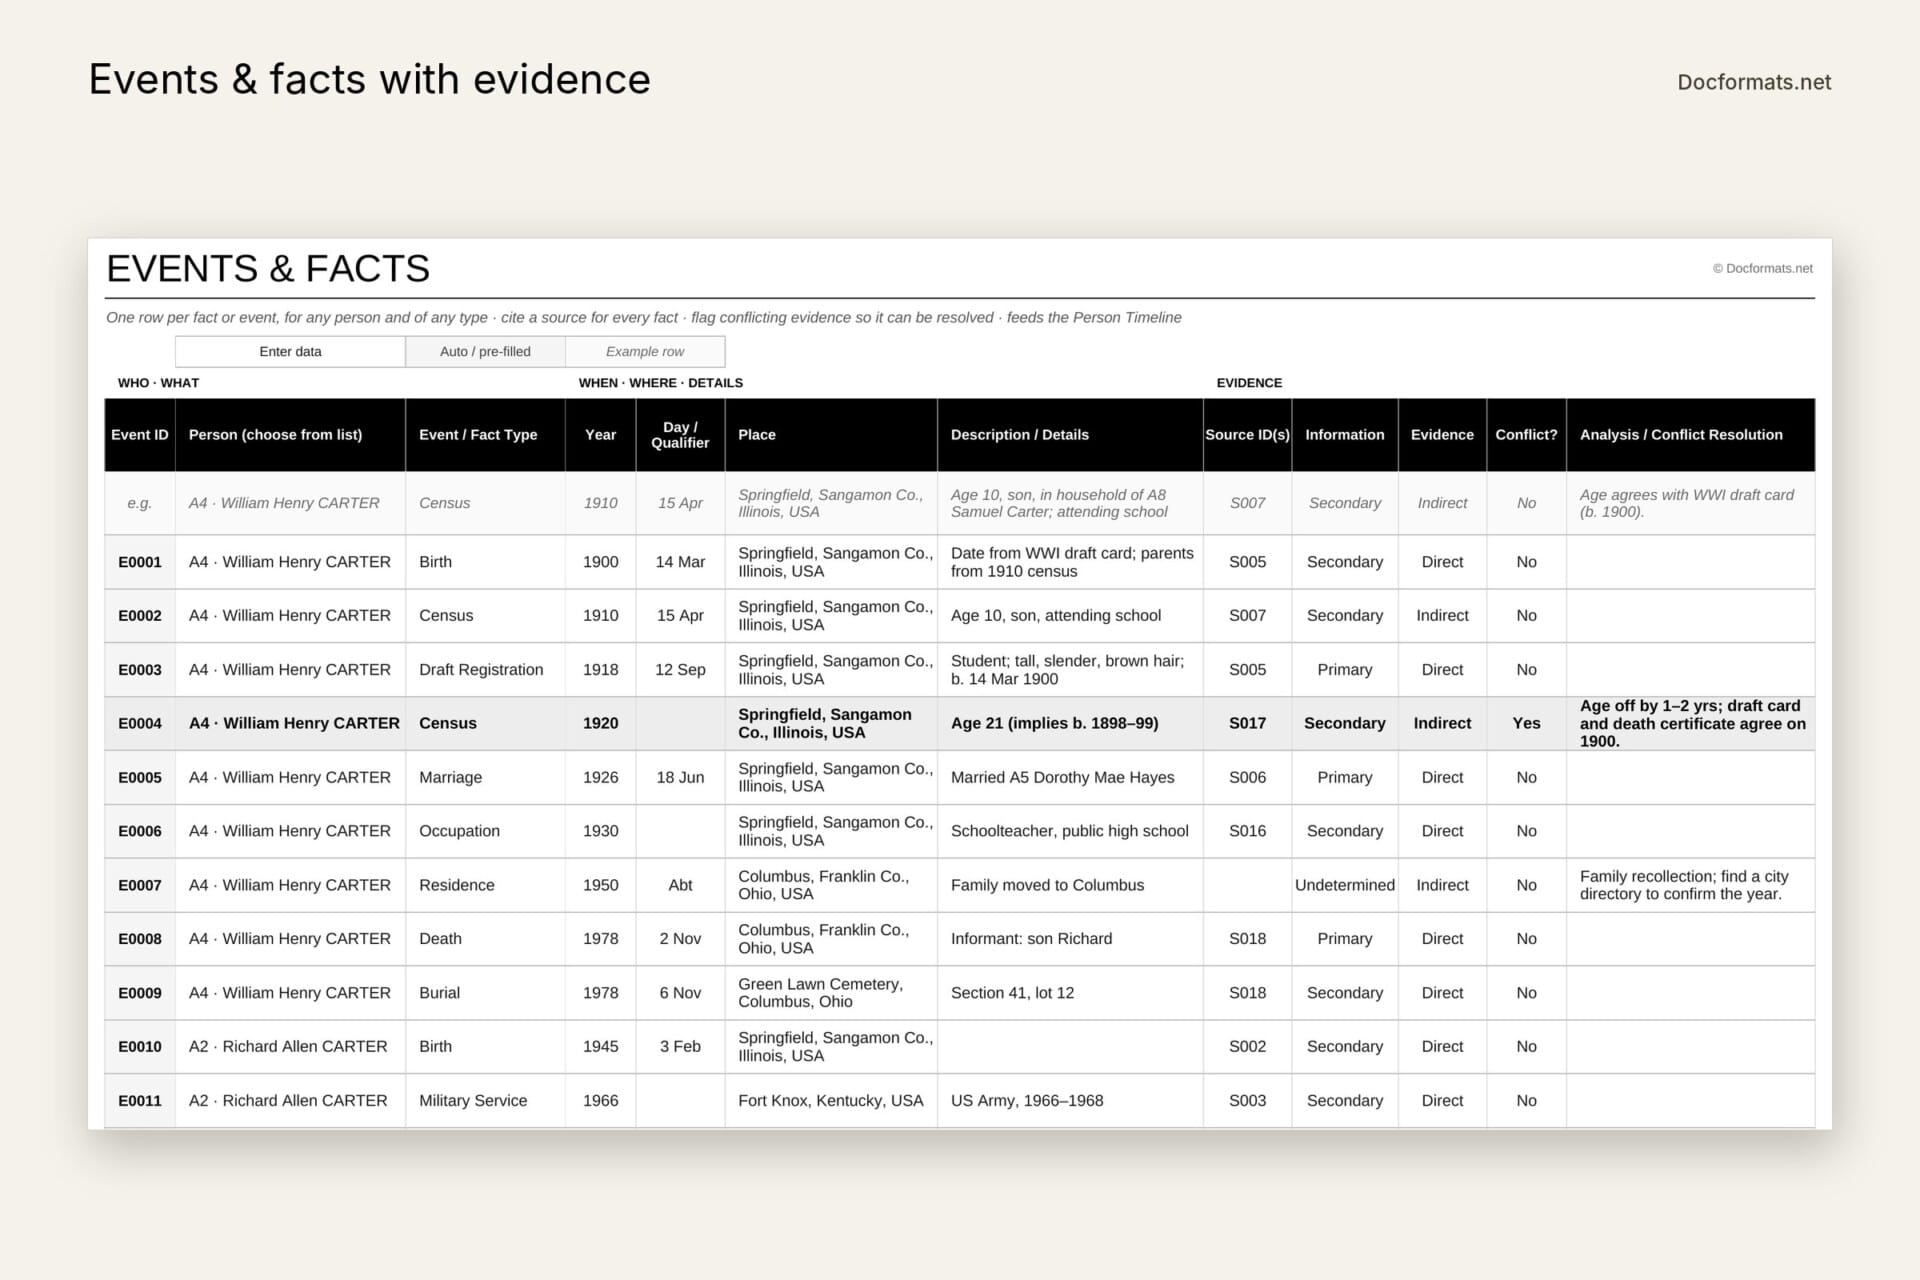1920x1280 pixels.
Task: Click the 'Undetermined' information cell
Action: 1344,885
